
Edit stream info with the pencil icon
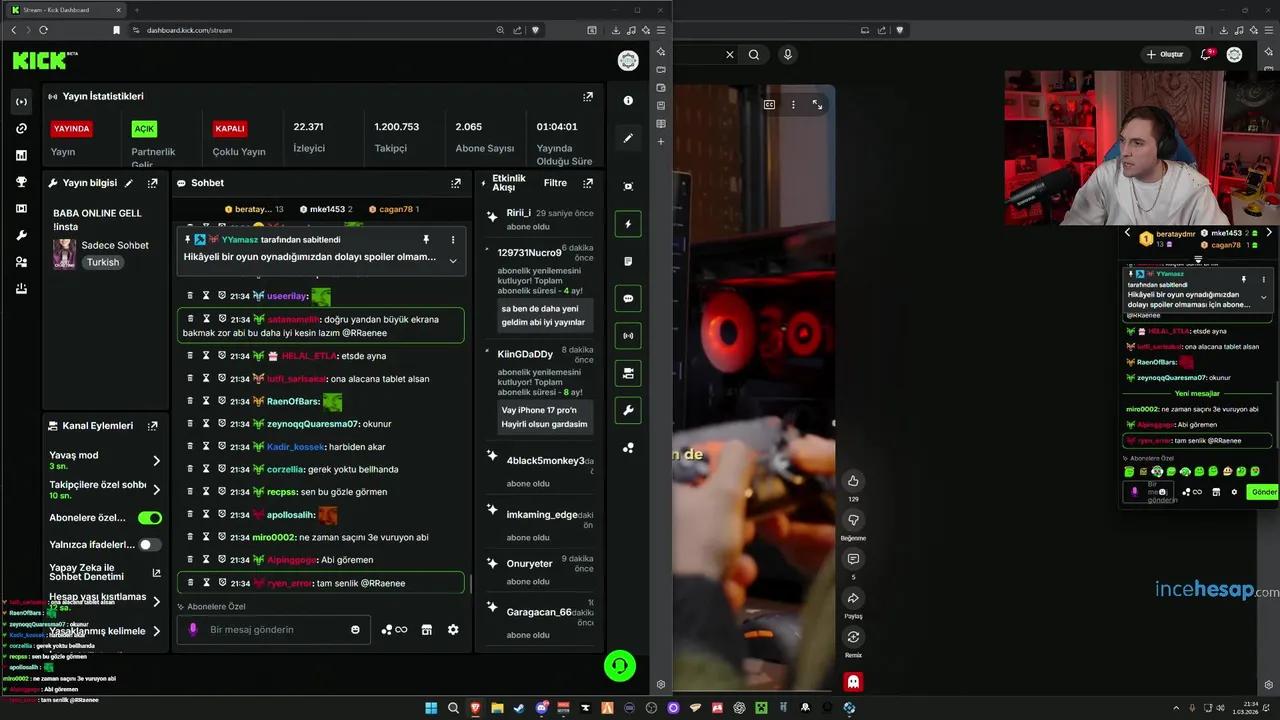[128, 183]
